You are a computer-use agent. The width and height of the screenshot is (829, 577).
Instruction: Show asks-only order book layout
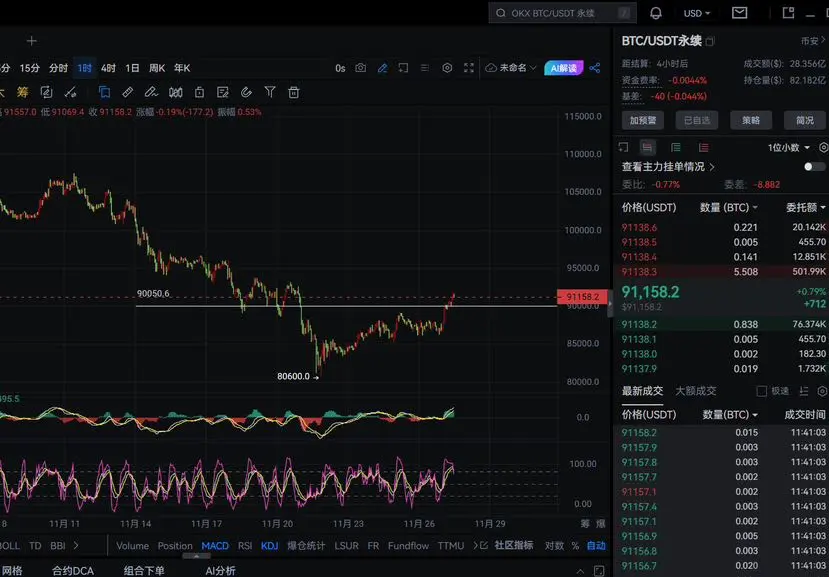coord(704,148)
